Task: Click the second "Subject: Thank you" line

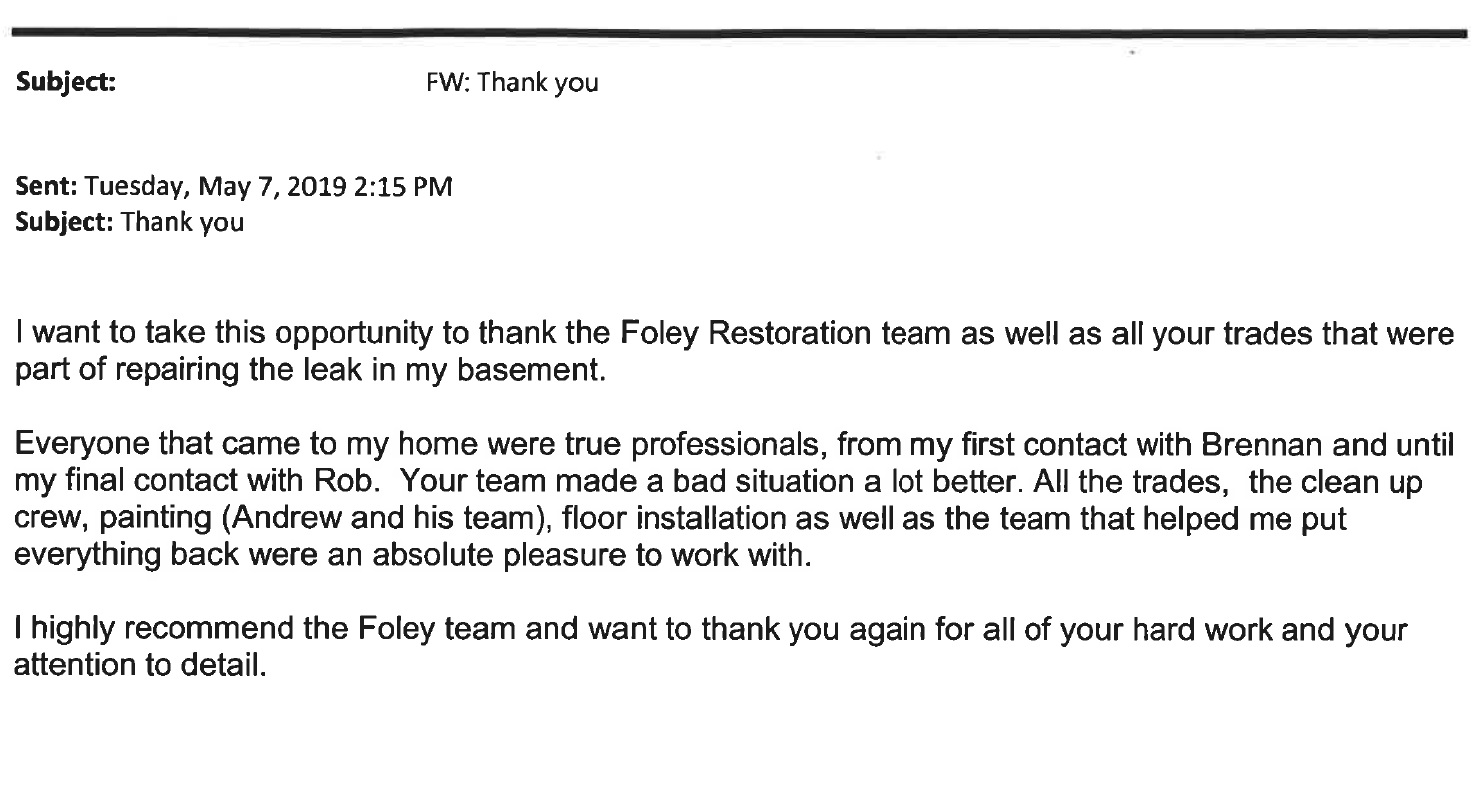Action: pyautogui.click(x=128, y=222)
